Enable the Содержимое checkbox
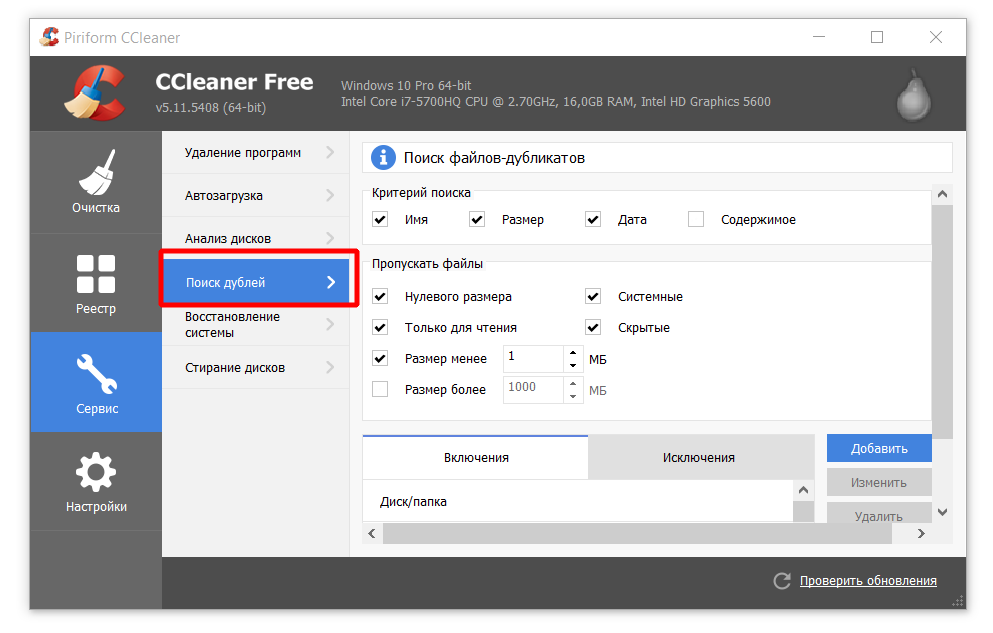 (696, 220)
